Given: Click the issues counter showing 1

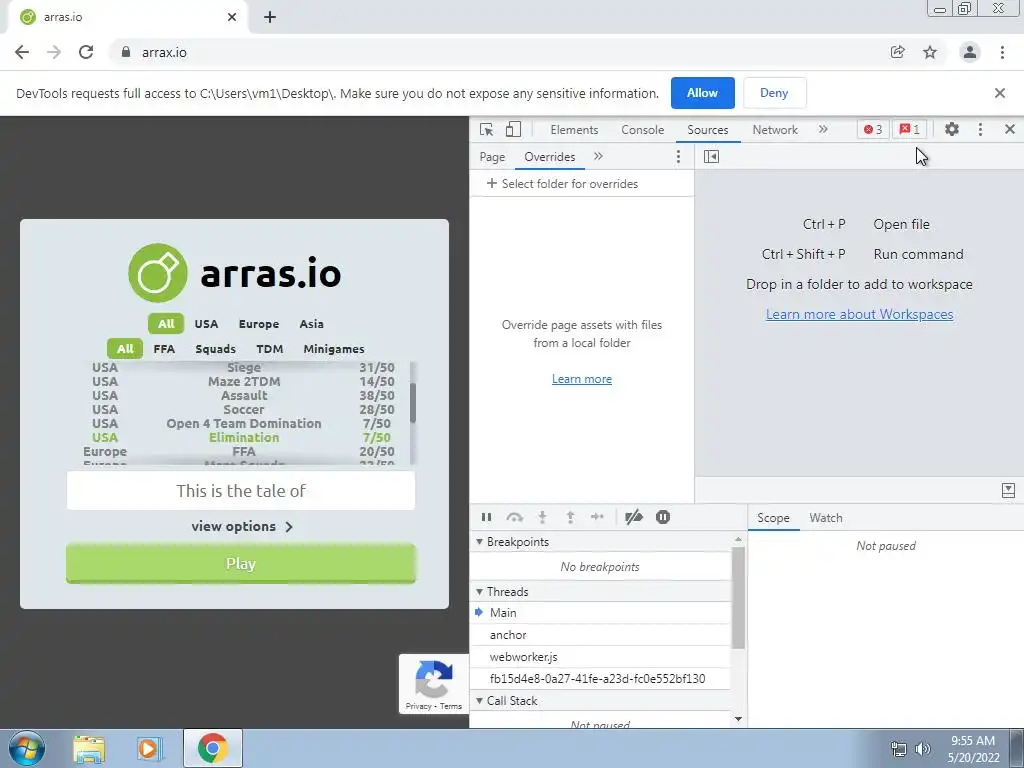Looking at the screenshot, I should pyautogui.click(x=910, y=129).
